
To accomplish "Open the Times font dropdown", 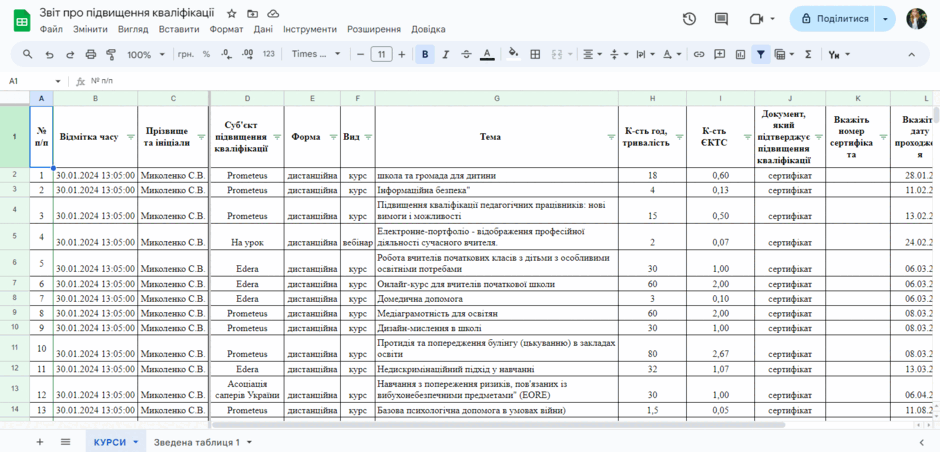I will click(316, 54).
